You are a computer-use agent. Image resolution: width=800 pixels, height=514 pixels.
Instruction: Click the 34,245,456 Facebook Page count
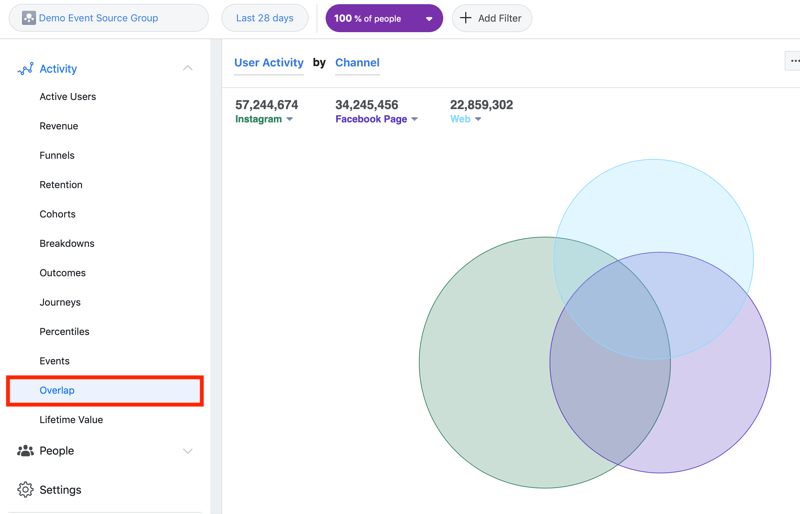366,105
